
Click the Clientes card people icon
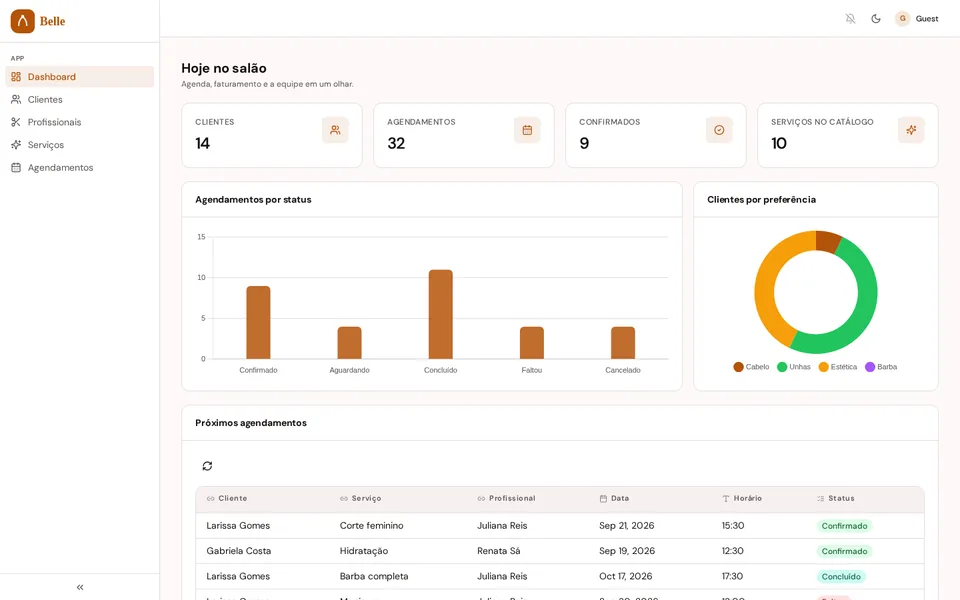[336, 130]
